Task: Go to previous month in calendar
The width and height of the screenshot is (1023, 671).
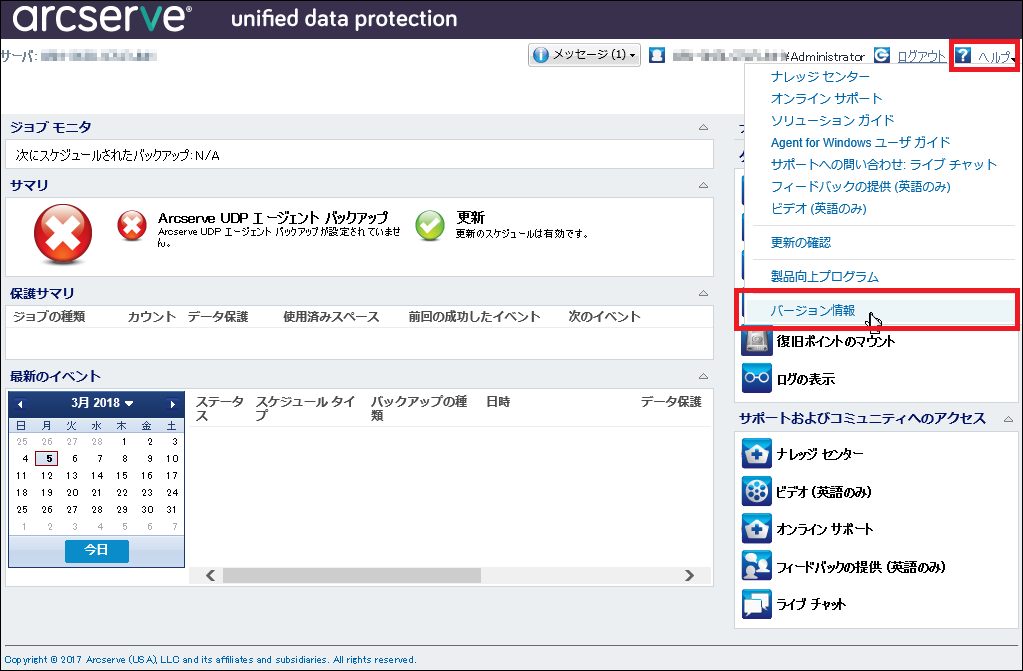Action: coord(20,404)
